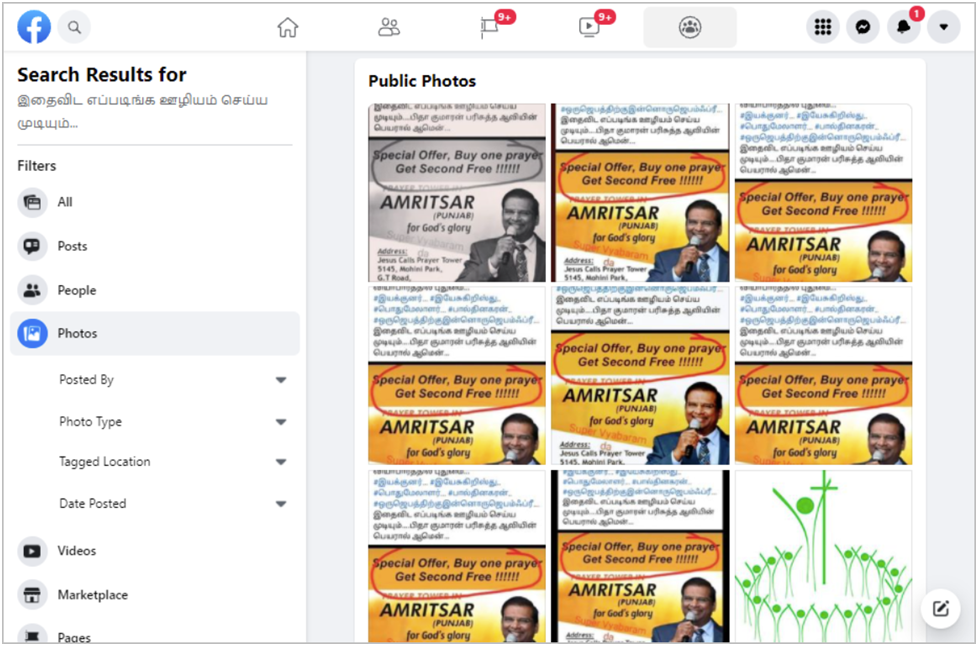Choose the People filter label
Screen dimensions: 978x646
(x=77, y=291)
